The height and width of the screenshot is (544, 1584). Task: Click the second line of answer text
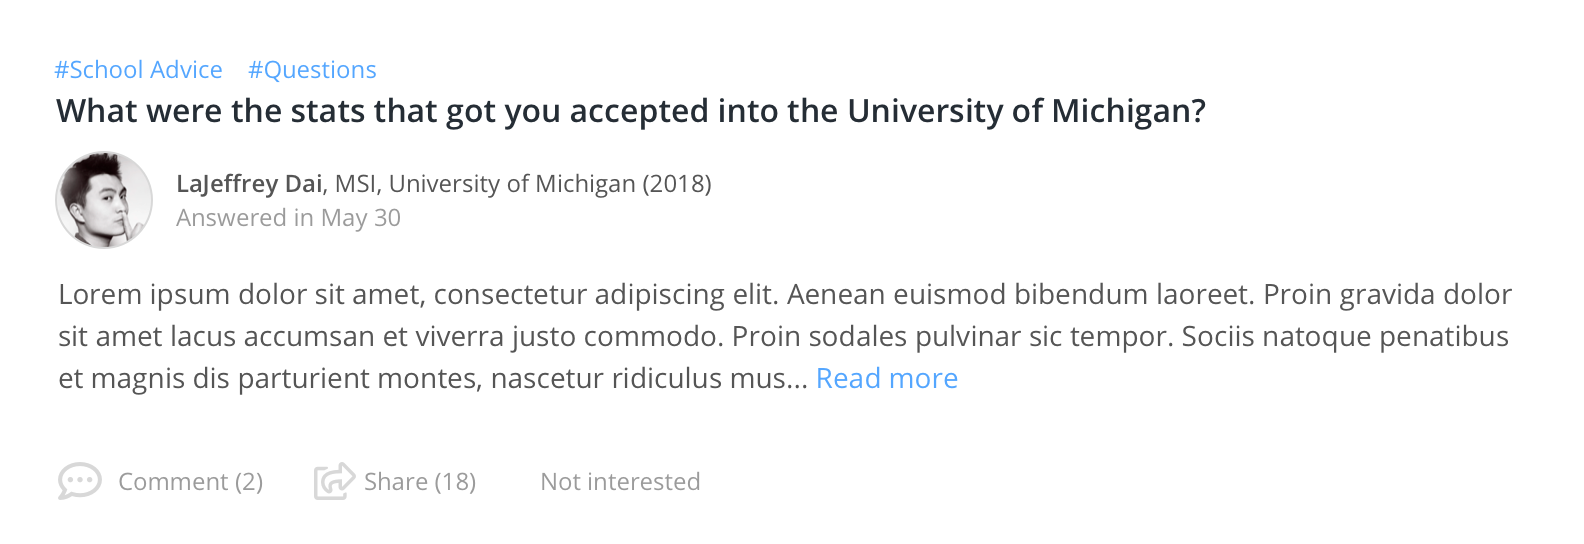(783, 336)
